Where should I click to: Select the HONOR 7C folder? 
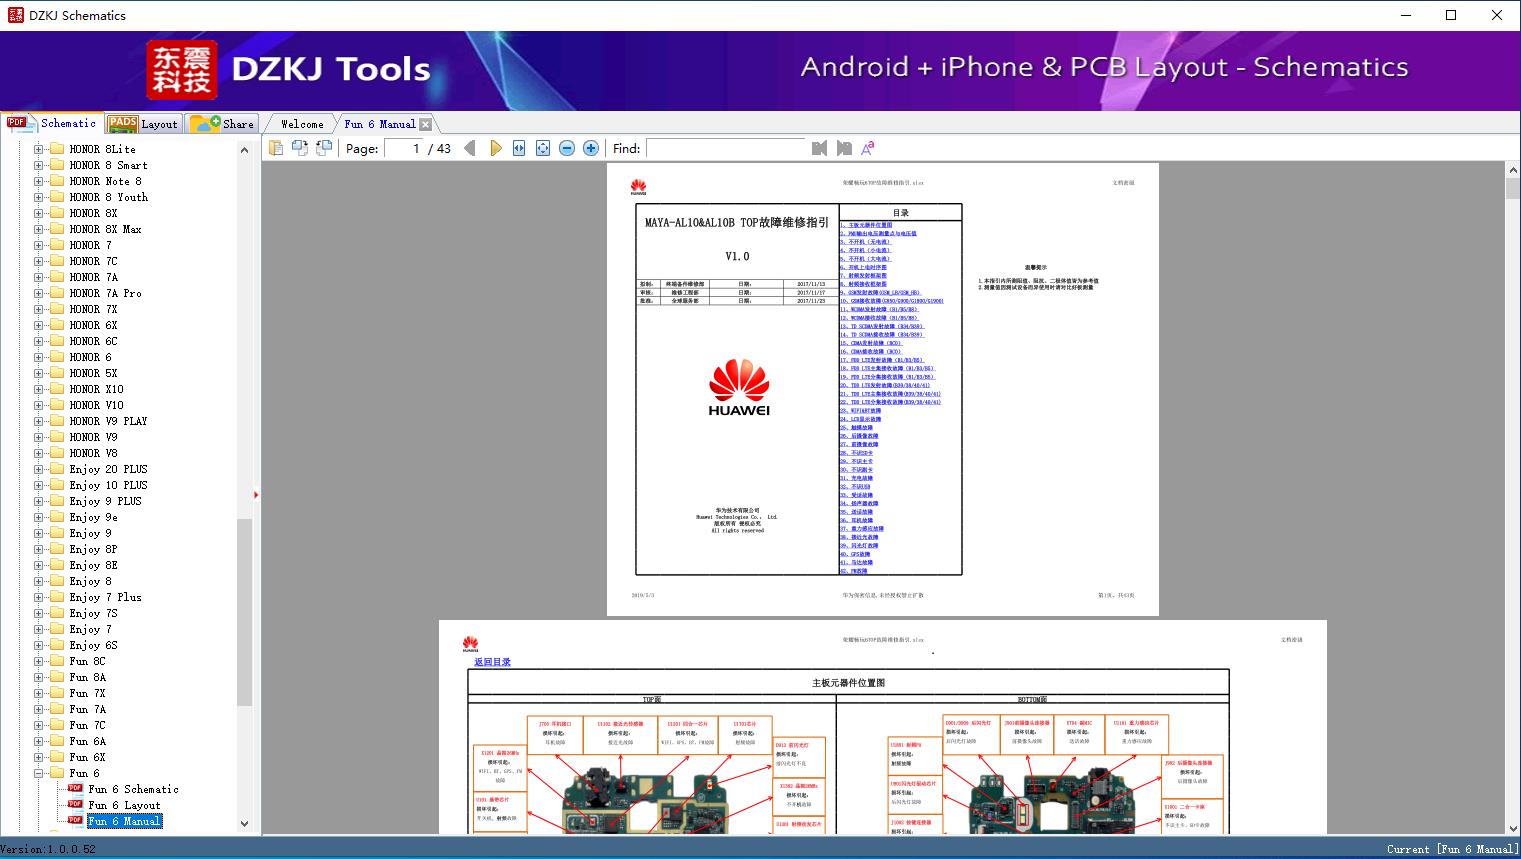pyautogui.click(x=93, y=261)
